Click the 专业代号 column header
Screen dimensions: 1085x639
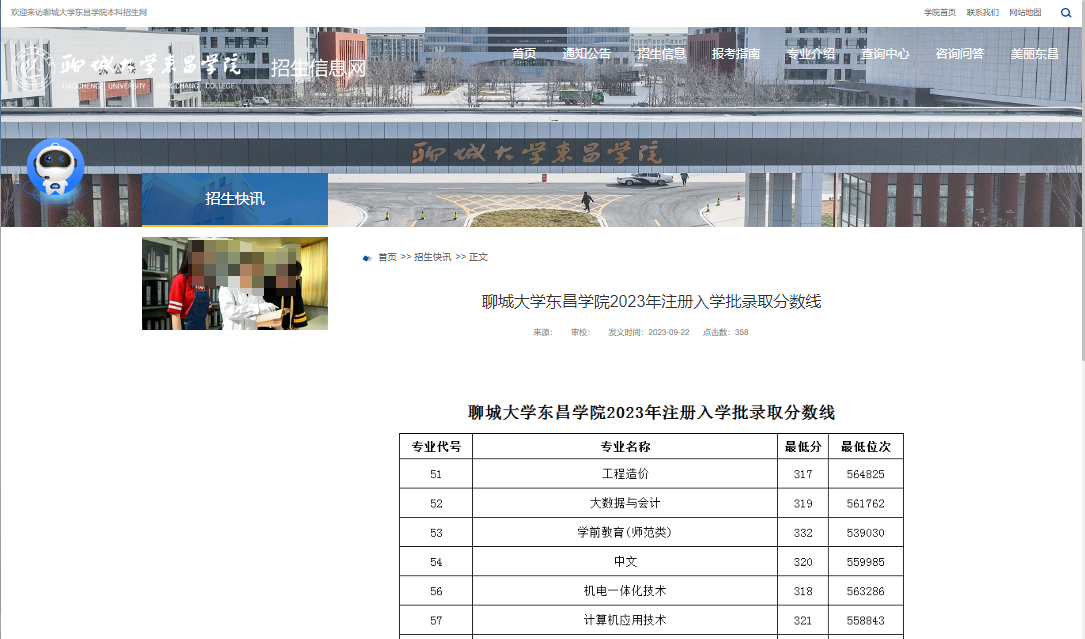tap(436, 447)
